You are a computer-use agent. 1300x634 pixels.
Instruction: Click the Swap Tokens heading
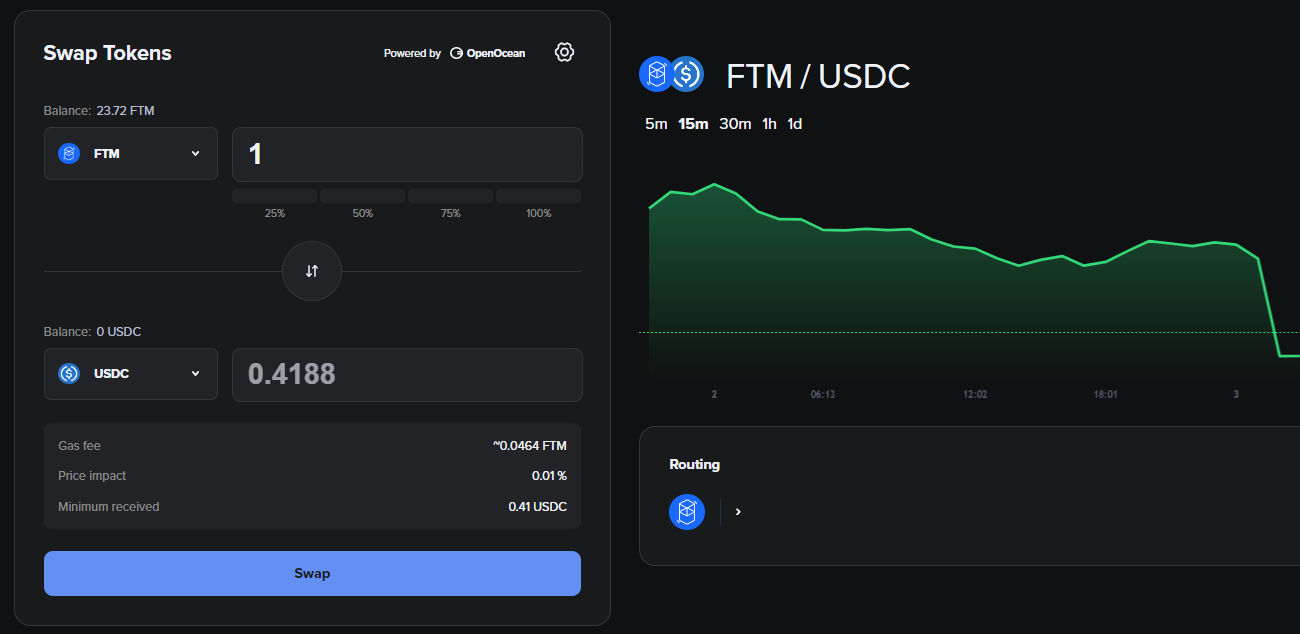click(x=107, y=53)
